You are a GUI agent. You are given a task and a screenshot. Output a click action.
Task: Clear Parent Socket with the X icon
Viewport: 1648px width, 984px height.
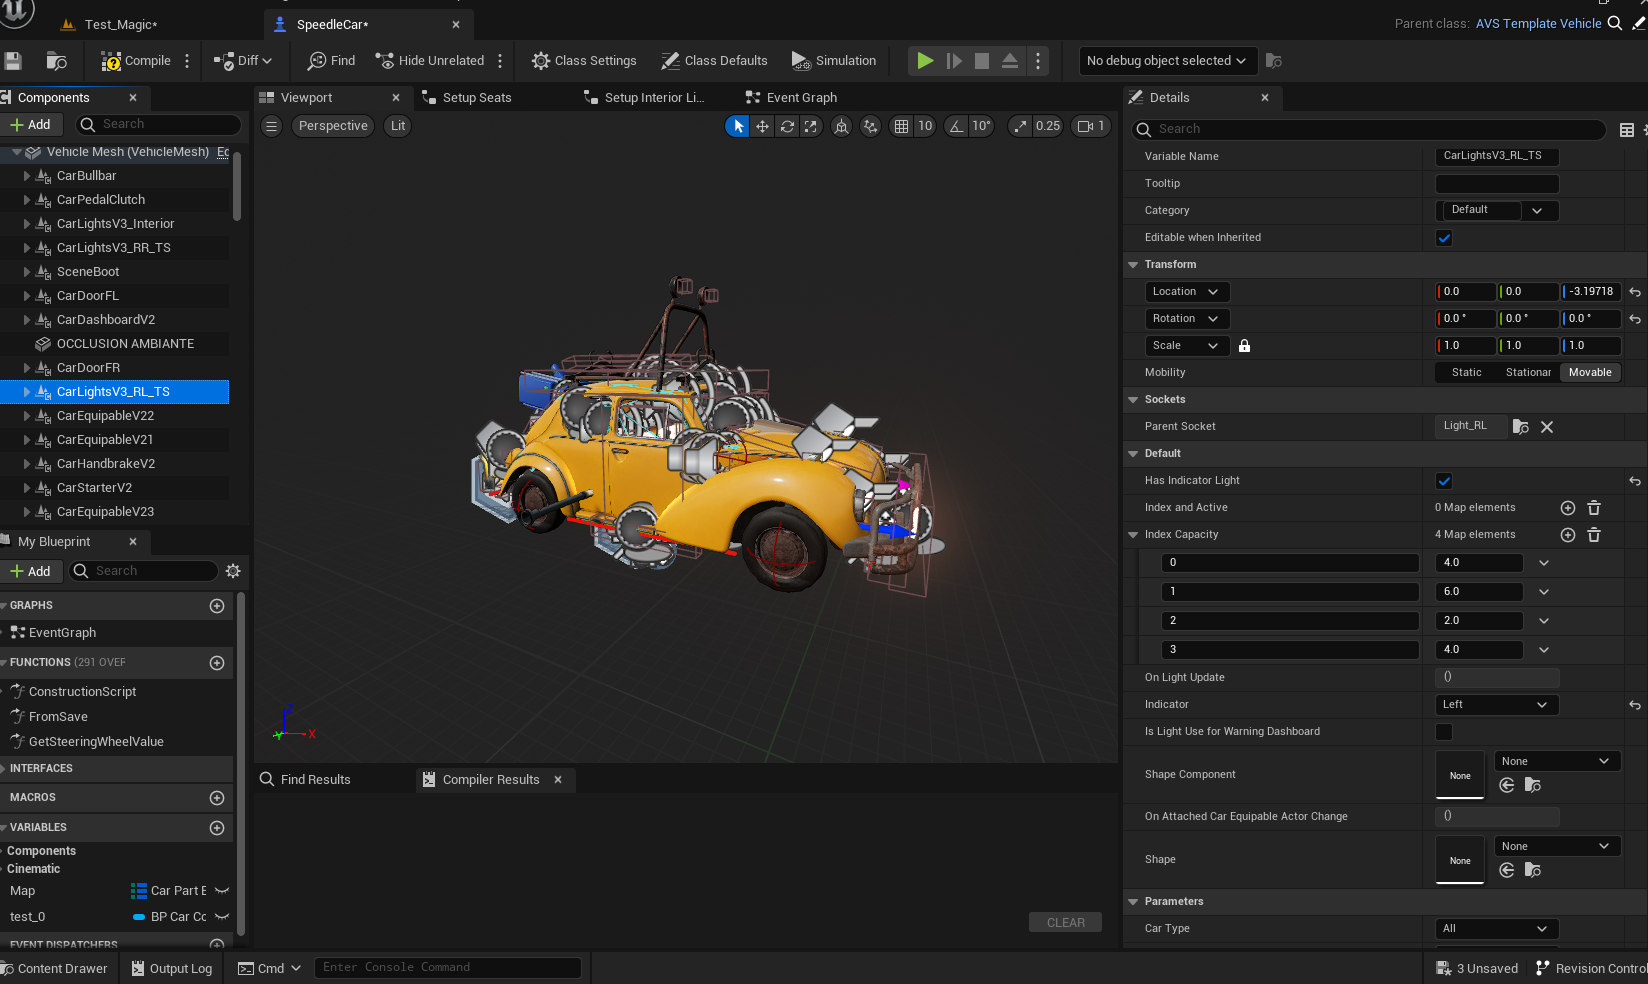[1547, 427]
